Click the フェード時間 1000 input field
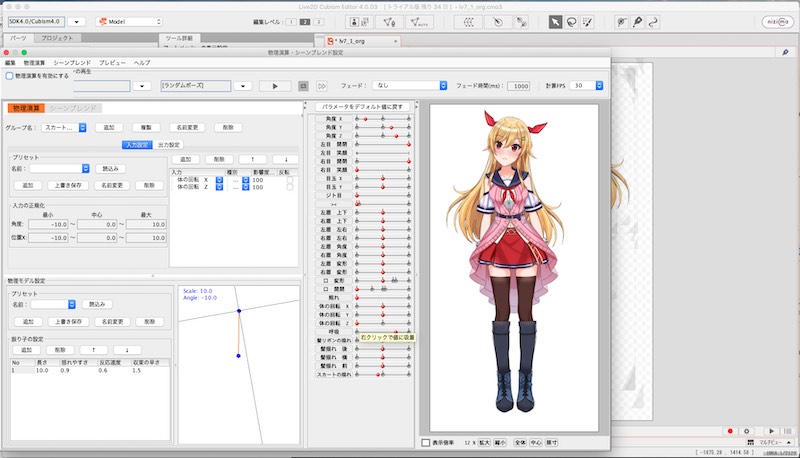The image size is (800, 458). click(518, 86)
